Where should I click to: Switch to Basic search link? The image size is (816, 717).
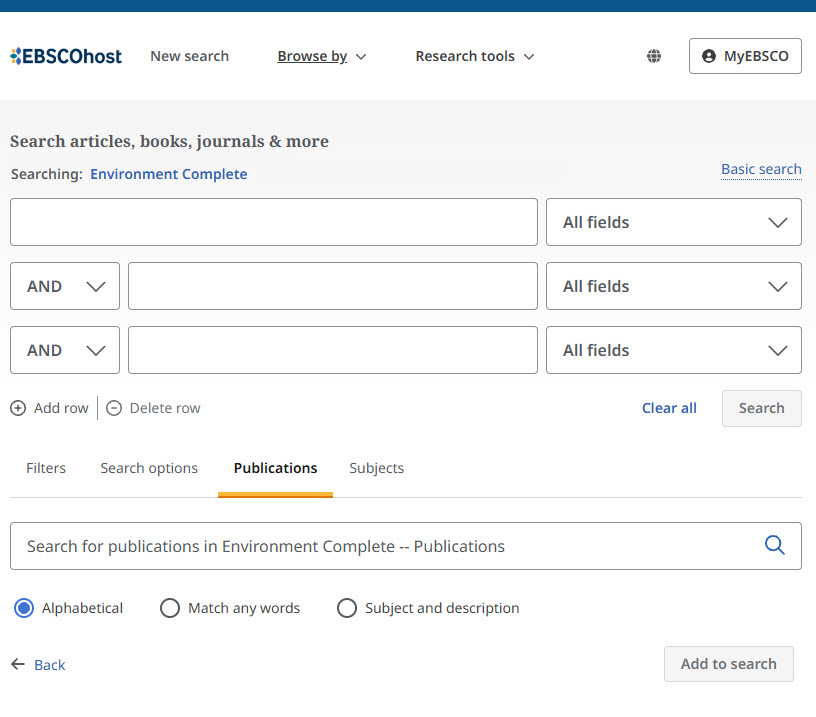pos(761,170)
